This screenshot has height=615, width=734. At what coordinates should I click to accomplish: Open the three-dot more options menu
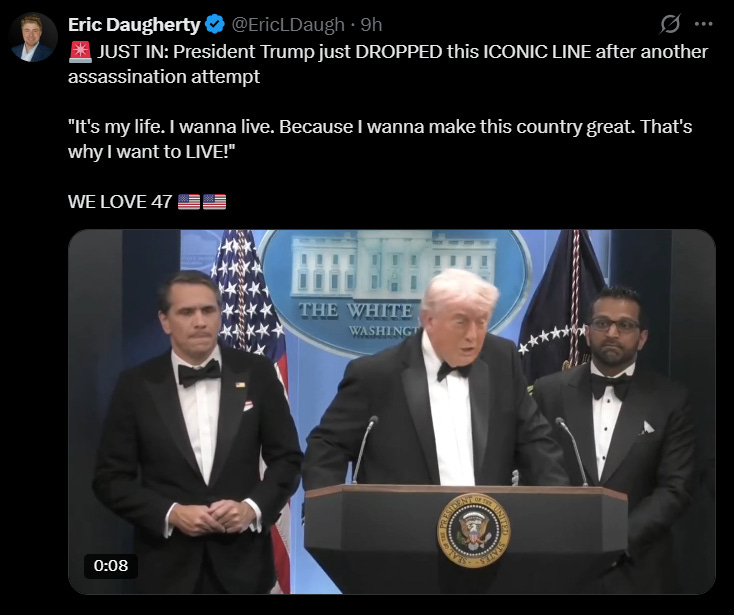704,24
